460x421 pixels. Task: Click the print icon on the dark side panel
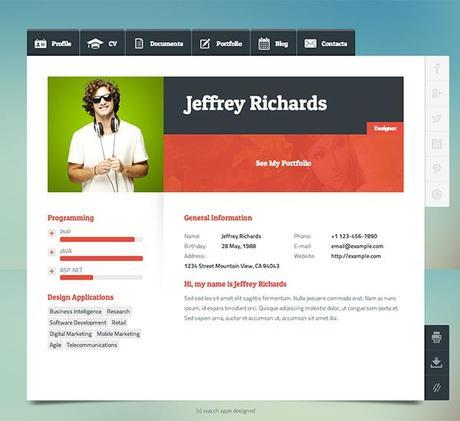437,337
